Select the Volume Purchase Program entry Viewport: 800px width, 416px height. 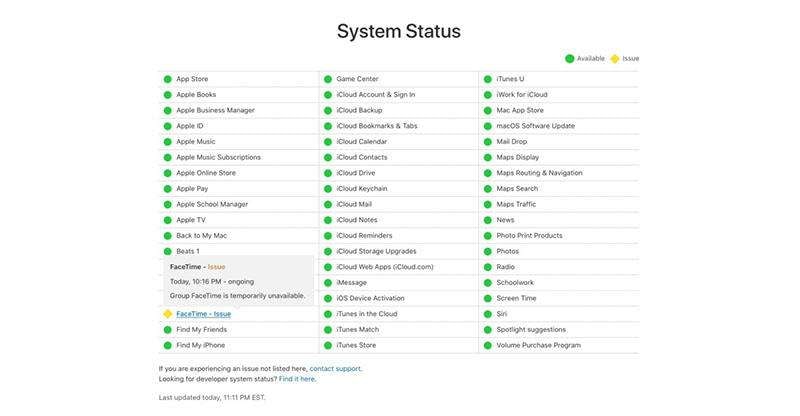(x=538, y=345)
